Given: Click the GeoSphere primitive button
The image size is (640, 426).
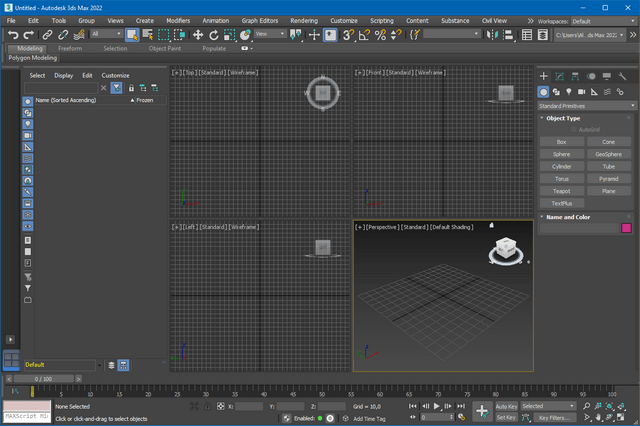Looking at the screenshot, I should tap(609, 154).
